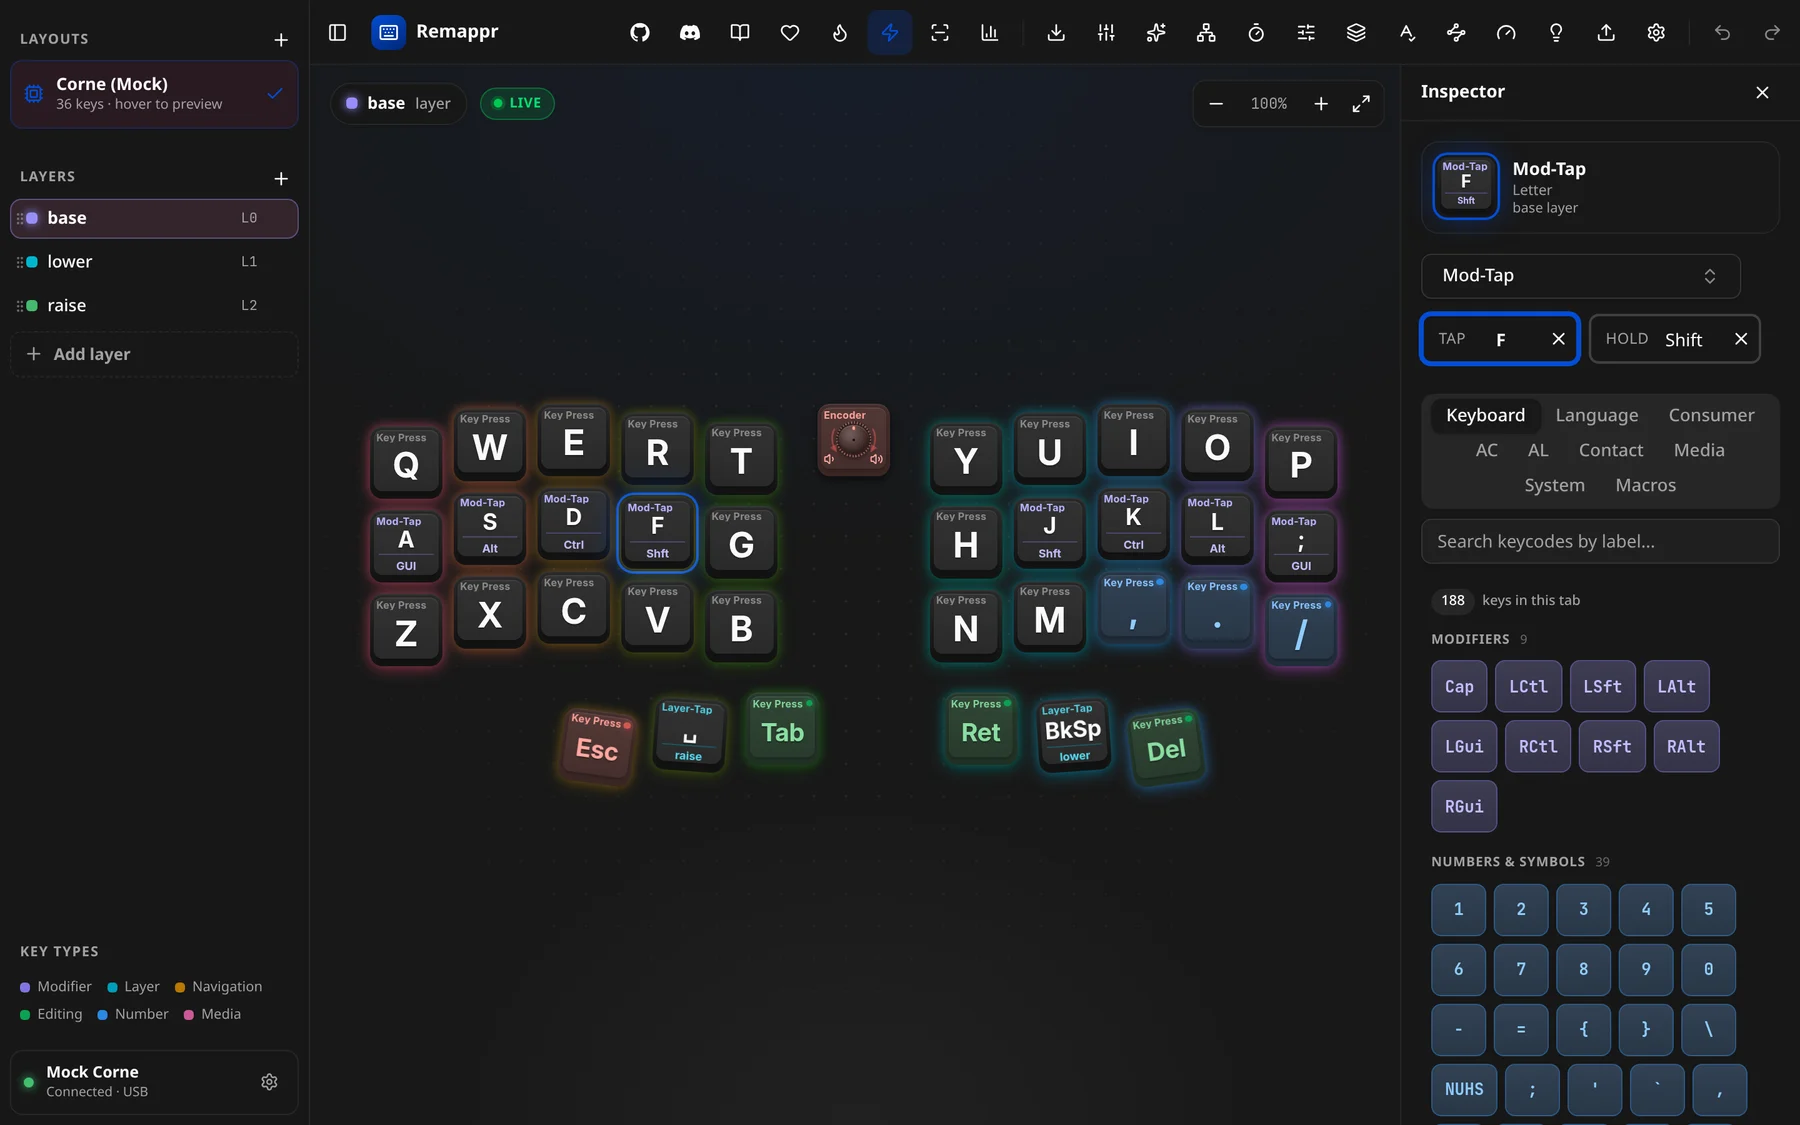Screen dimensions: 1800x1125
Task: Click the flame icon in the toolbar
Action: click(840, 33)
